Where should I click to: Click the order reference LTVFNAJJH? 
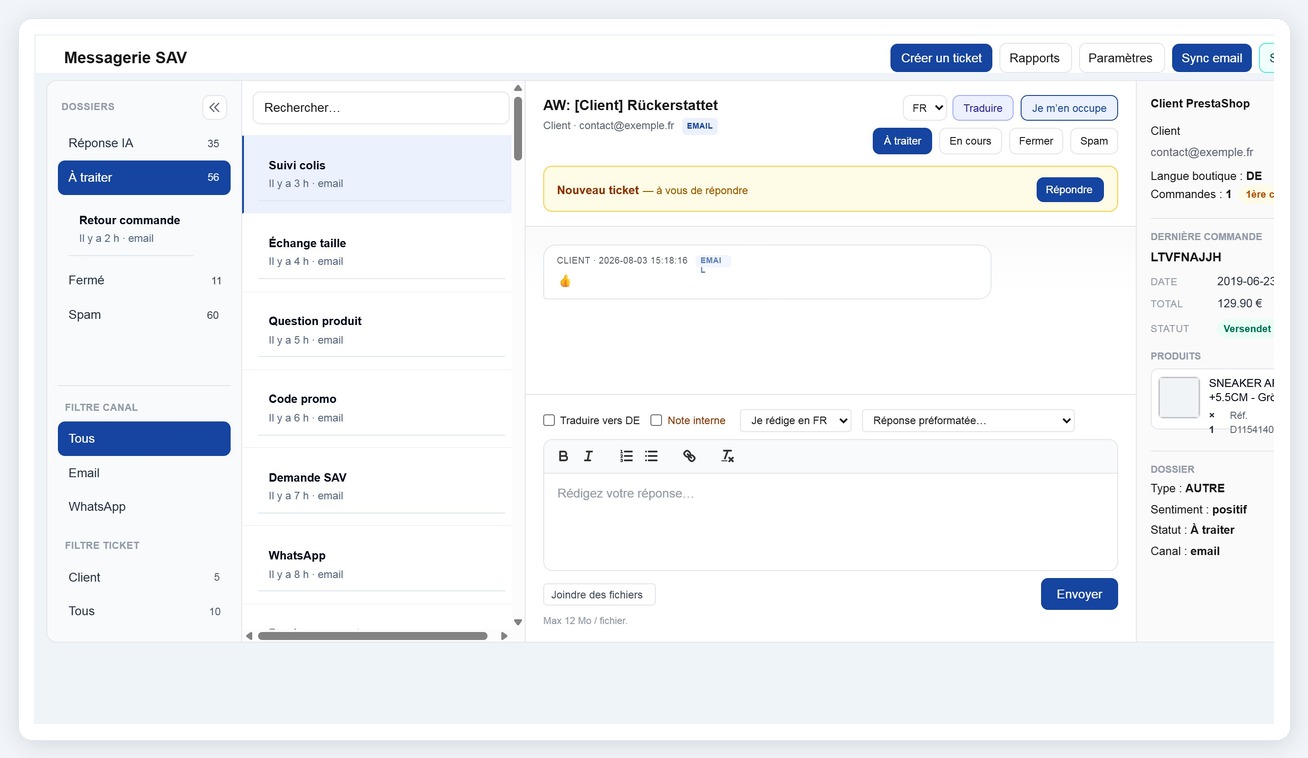(1186, 258)
